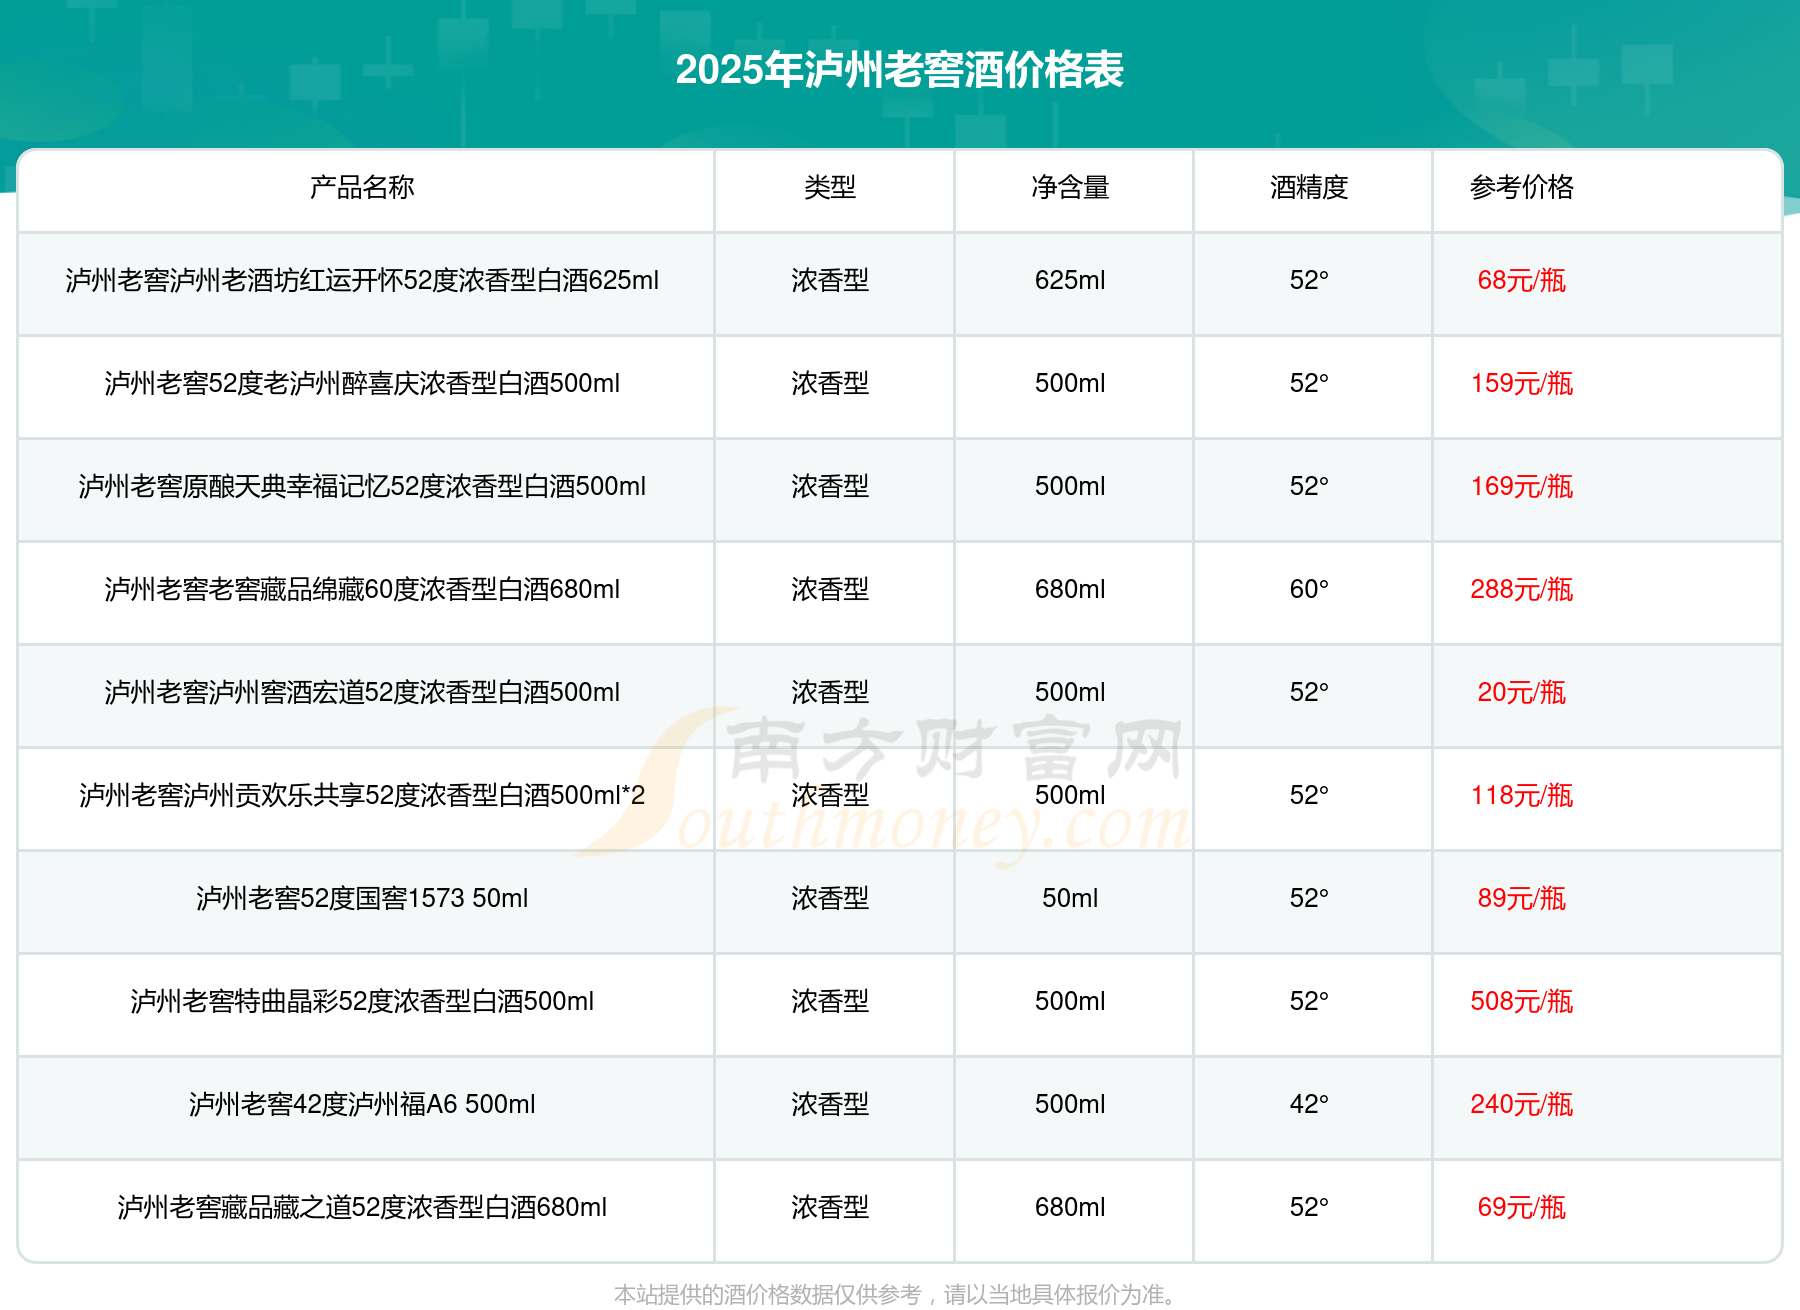Open the 醉喜庆浓香型白酒500ml product row

[x=362, y=384]
